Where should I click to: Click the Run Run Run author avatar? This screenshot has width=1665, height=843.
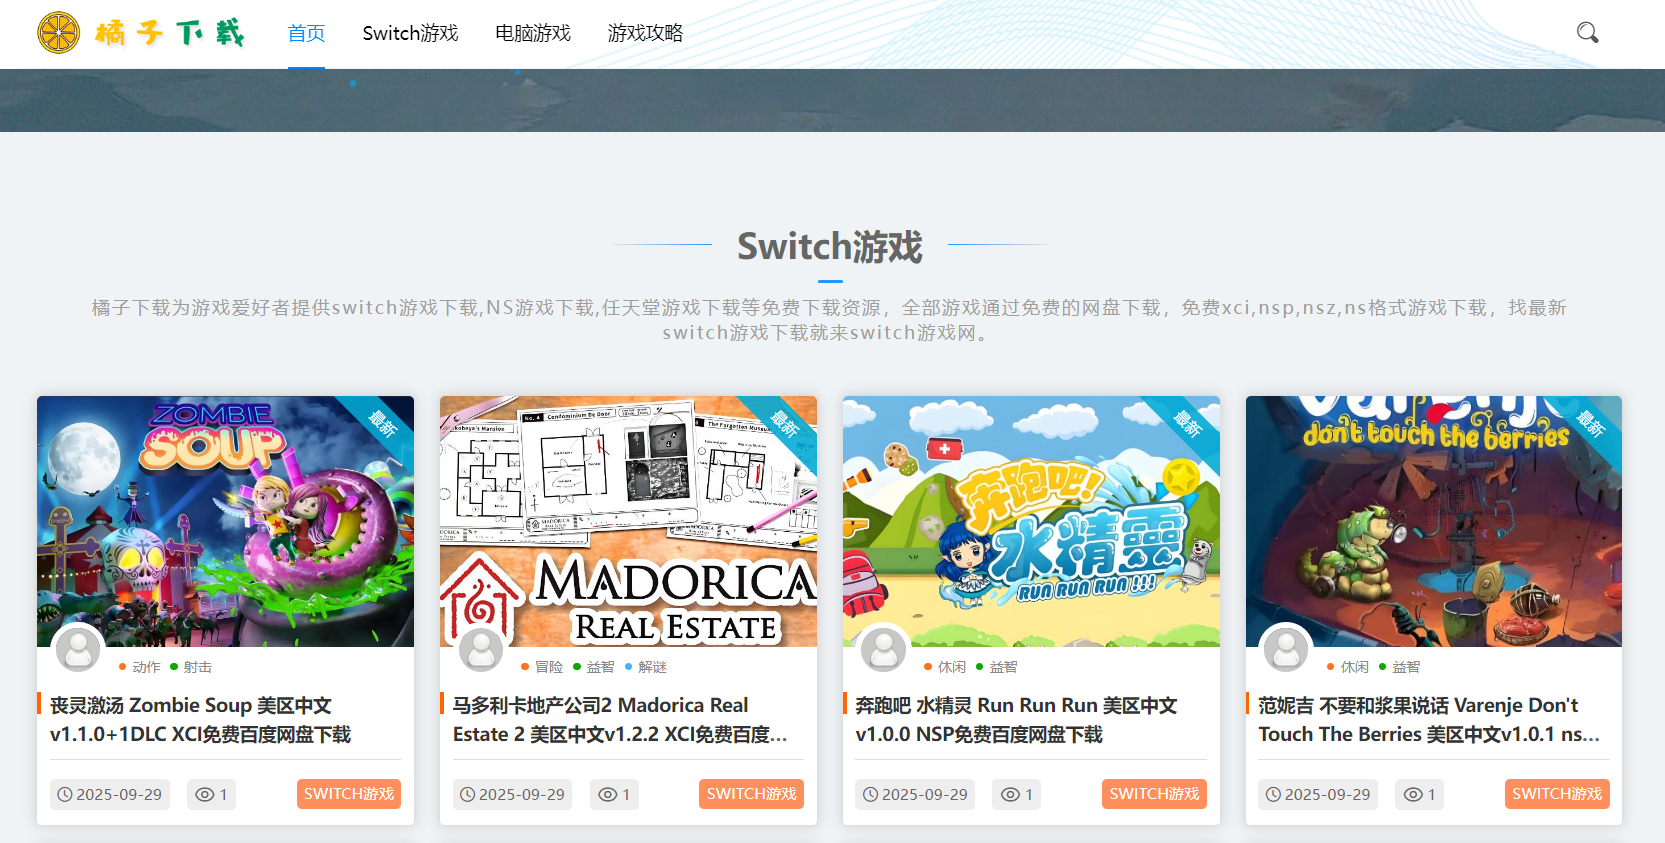pos(884,650)
